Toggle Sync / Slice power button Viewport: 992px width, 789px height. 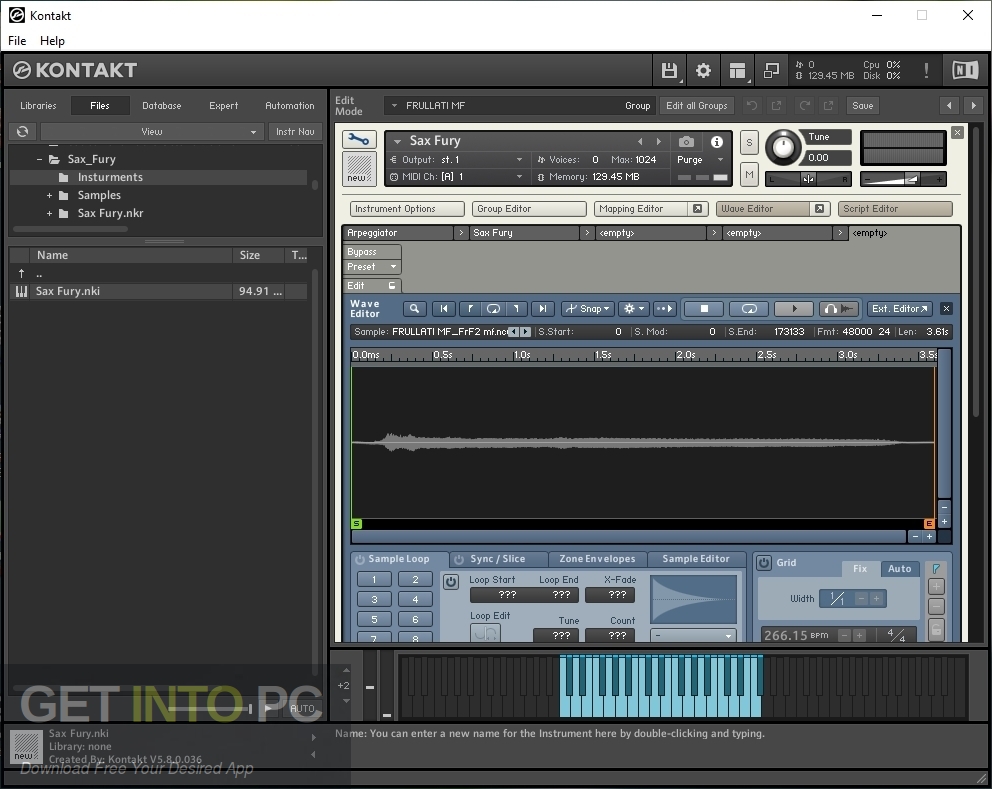459,559
